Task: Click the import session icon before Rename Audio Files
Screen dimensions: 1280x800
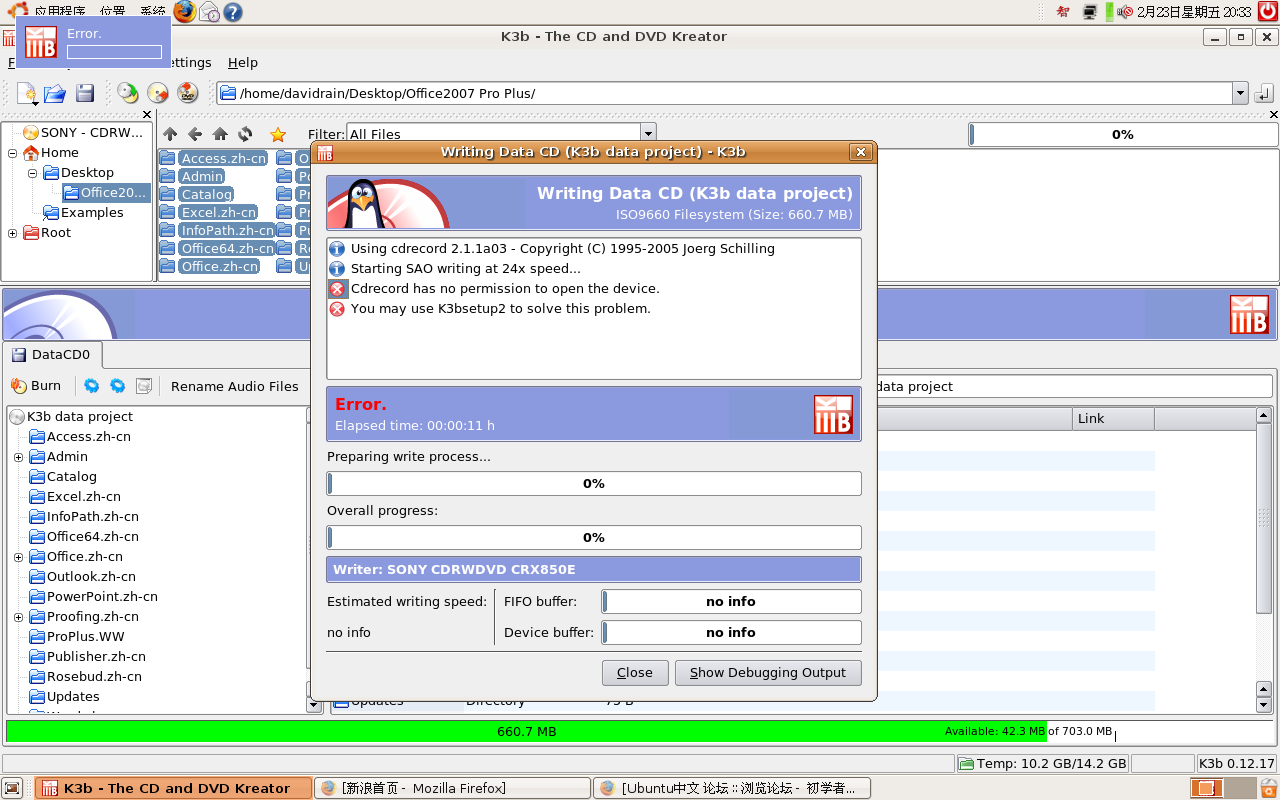Action: point(144,386)
